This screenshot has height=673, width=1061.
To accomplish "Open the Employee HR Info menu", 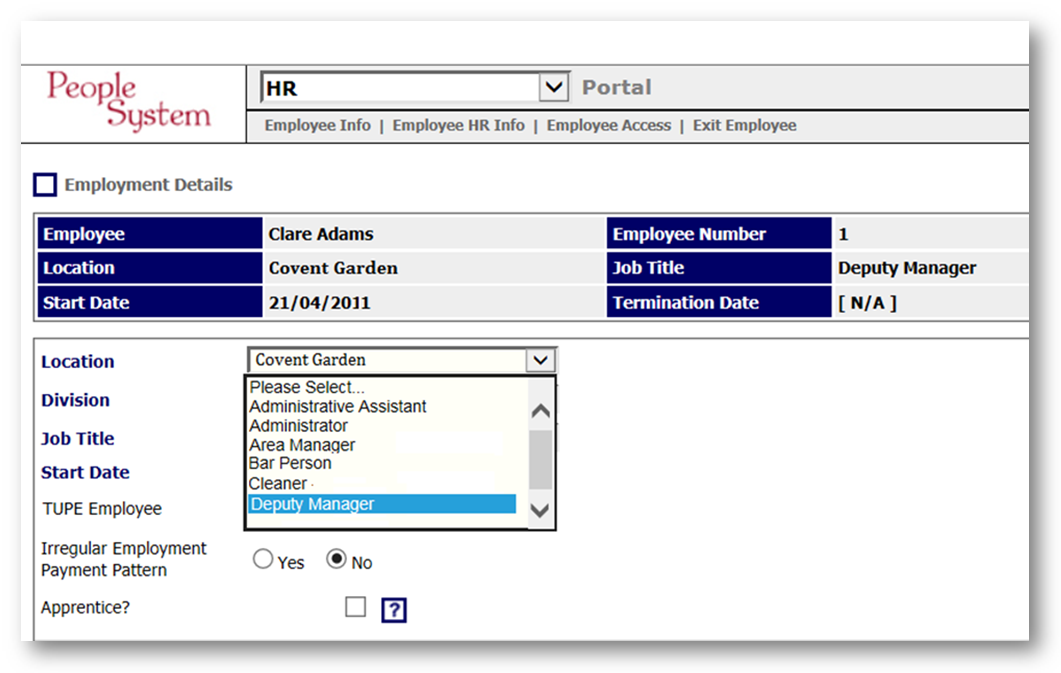I will click(x=458, y=126).
